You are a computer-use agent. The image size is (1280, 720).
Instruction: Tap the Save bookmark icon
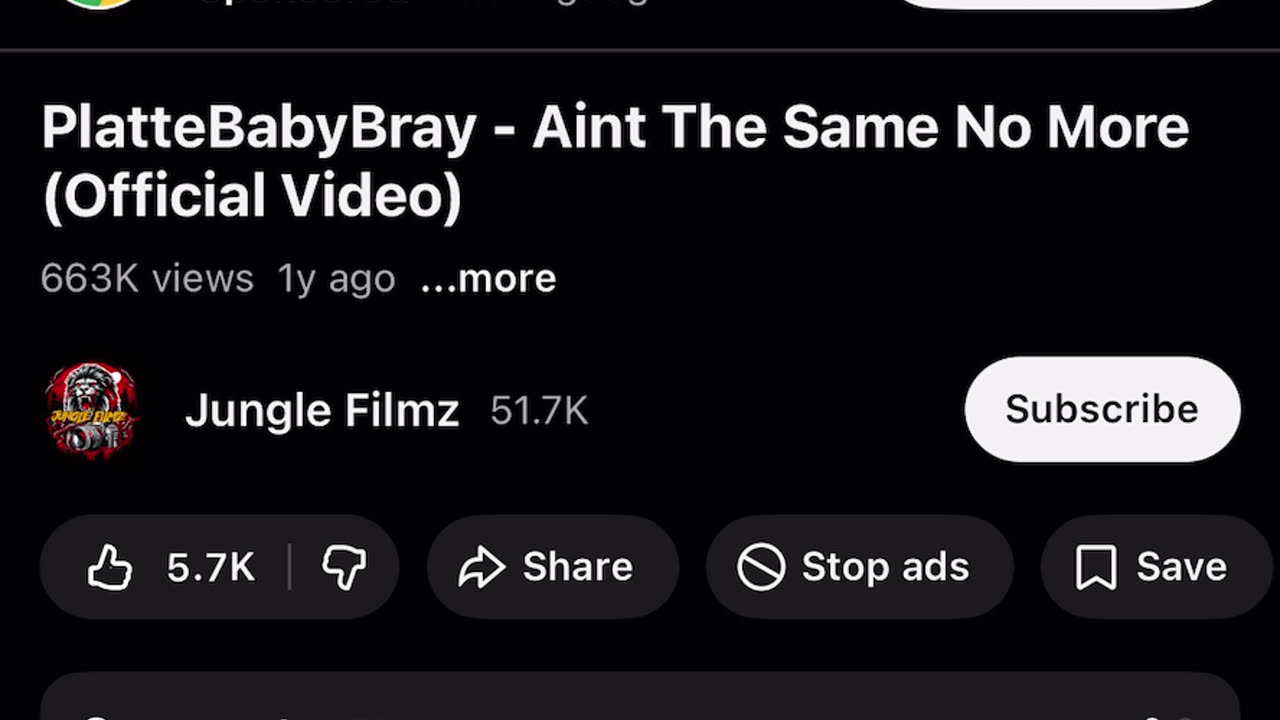pyautogui.click(x=1096, y=567)
